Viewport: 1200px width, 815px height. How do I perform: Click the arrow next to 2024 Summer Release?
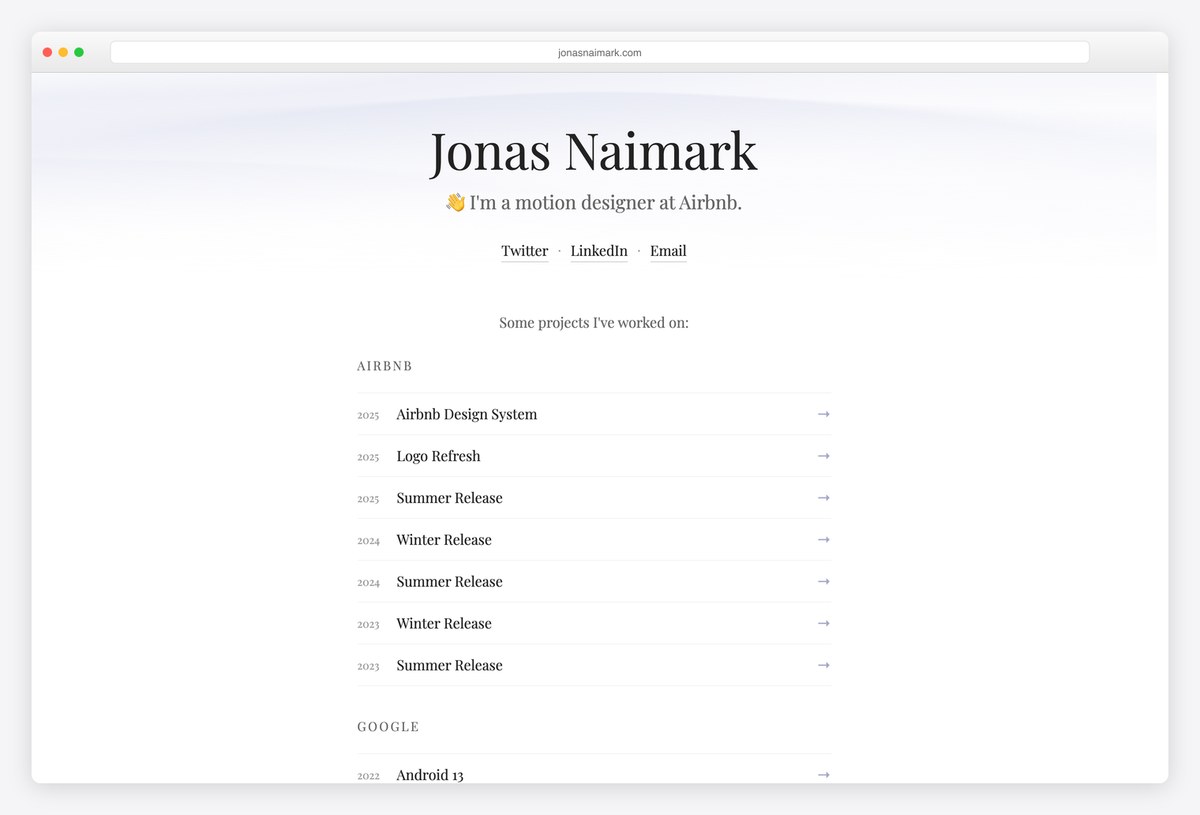tap(824, 582)
